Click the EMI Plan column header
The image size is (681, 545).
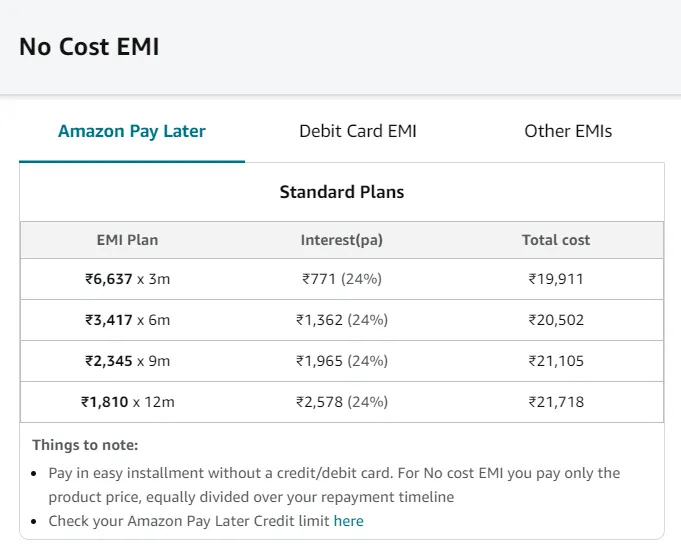pos(127,240)
